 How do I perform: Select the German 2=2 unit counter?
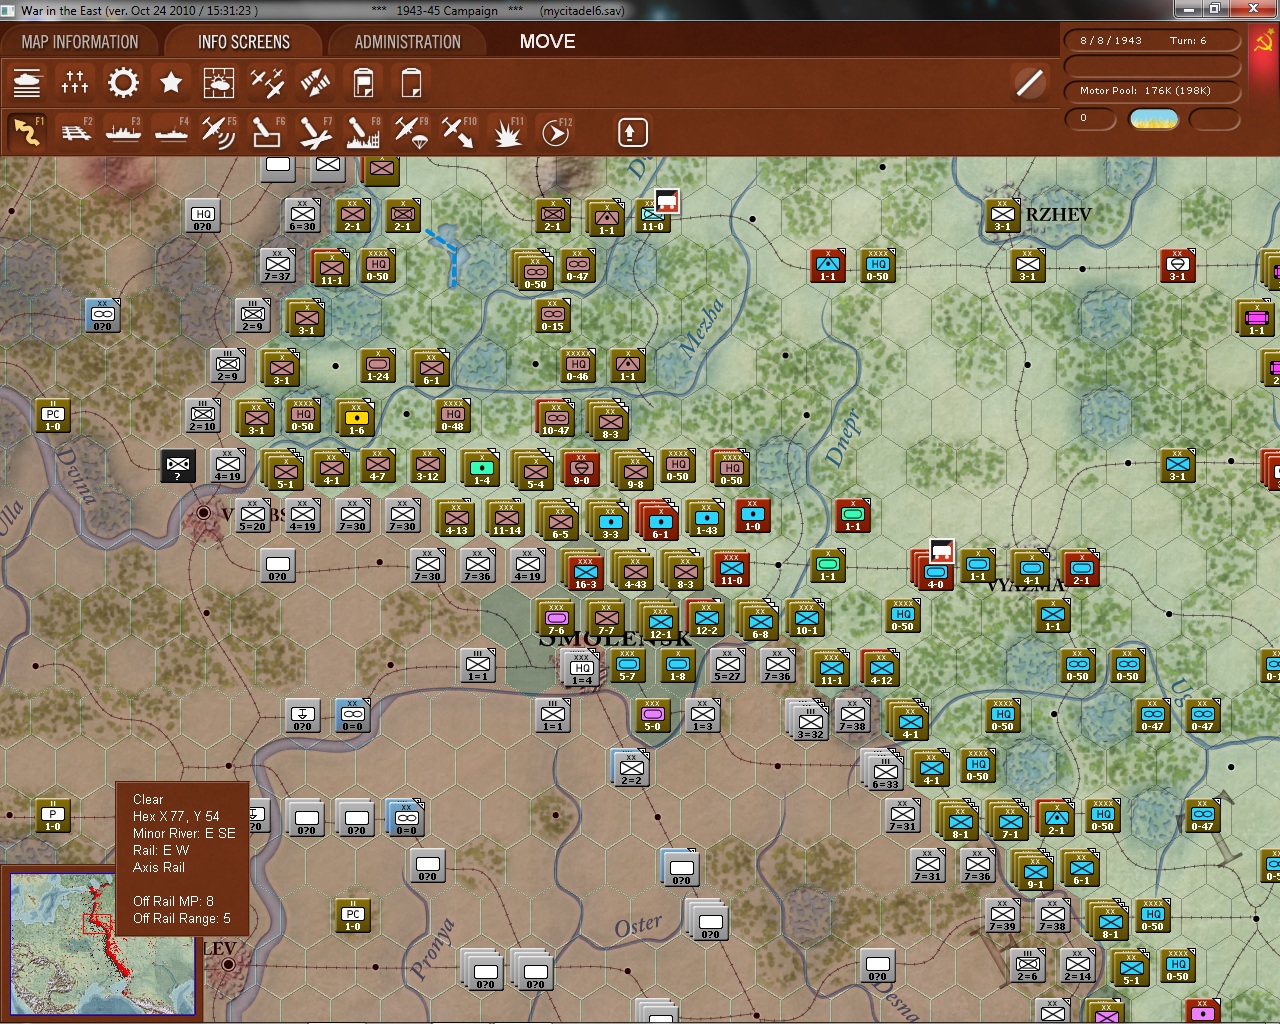(631, 768)
